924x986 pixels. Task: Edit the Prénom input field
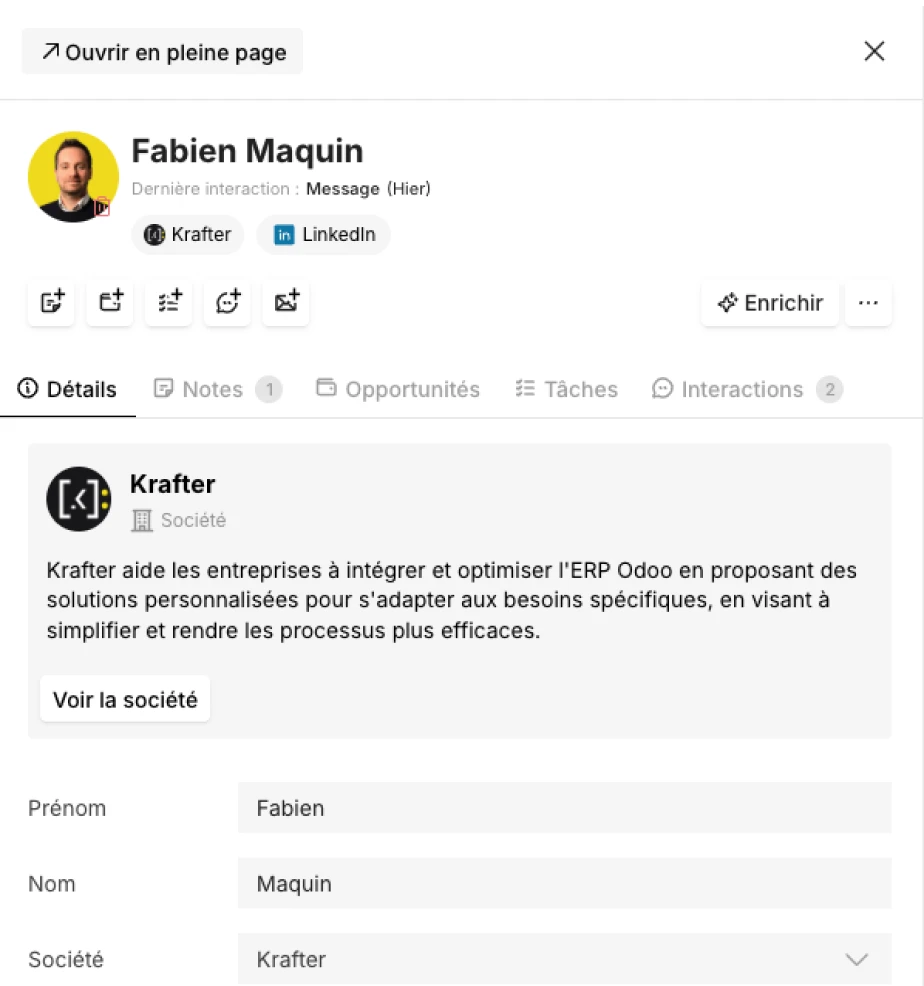pos(564,808)
